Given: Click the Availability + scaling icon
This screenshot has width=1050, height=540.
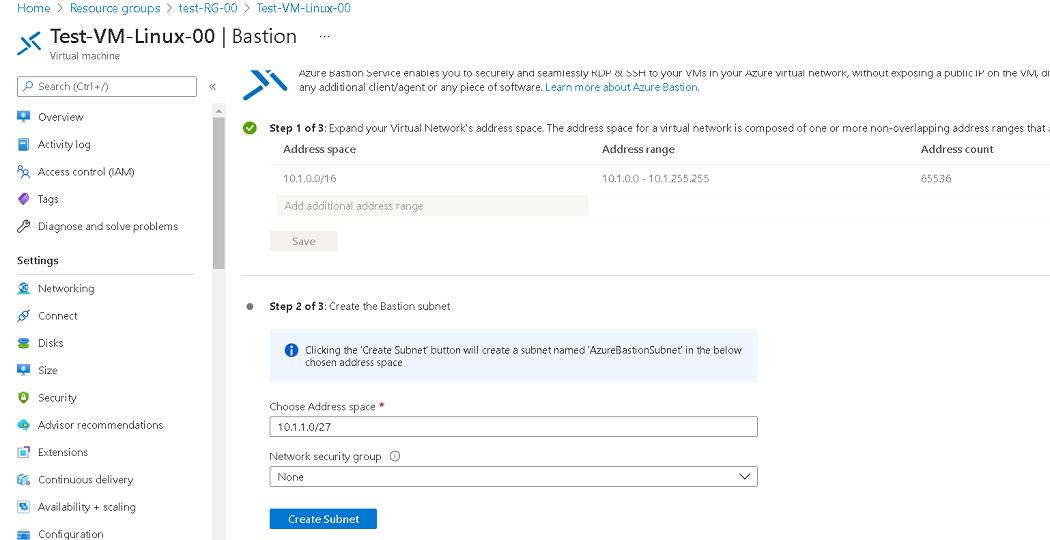Looking at the screenshot, I should [23, 507].
